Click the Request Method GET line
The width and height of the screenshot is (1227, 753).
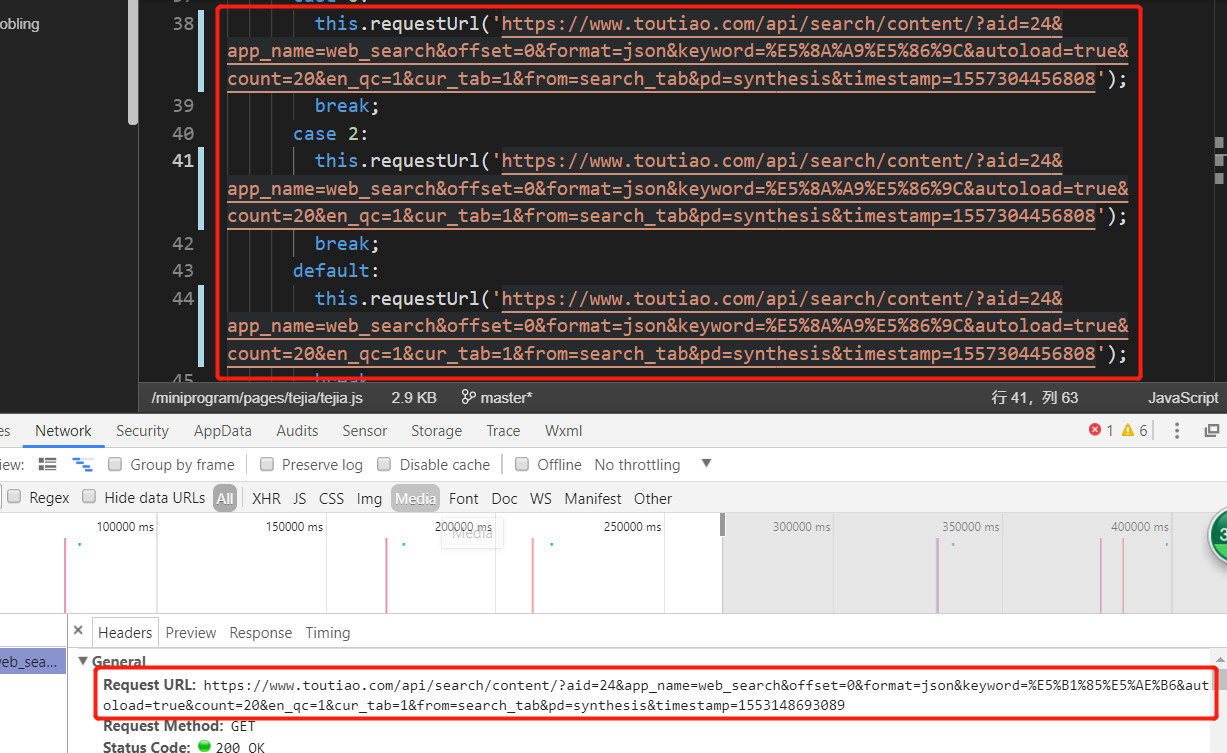point(179,726)
